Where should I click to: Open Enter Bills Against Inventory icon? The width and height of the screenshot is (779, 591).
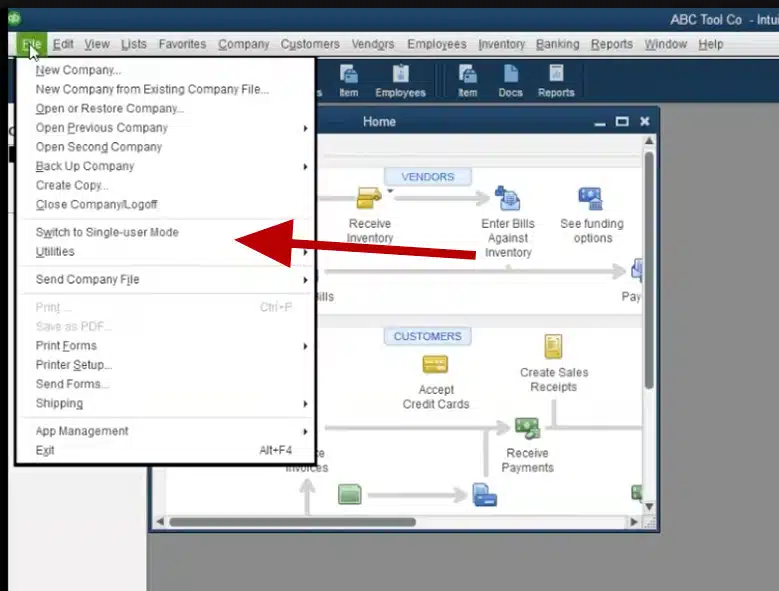507,198
